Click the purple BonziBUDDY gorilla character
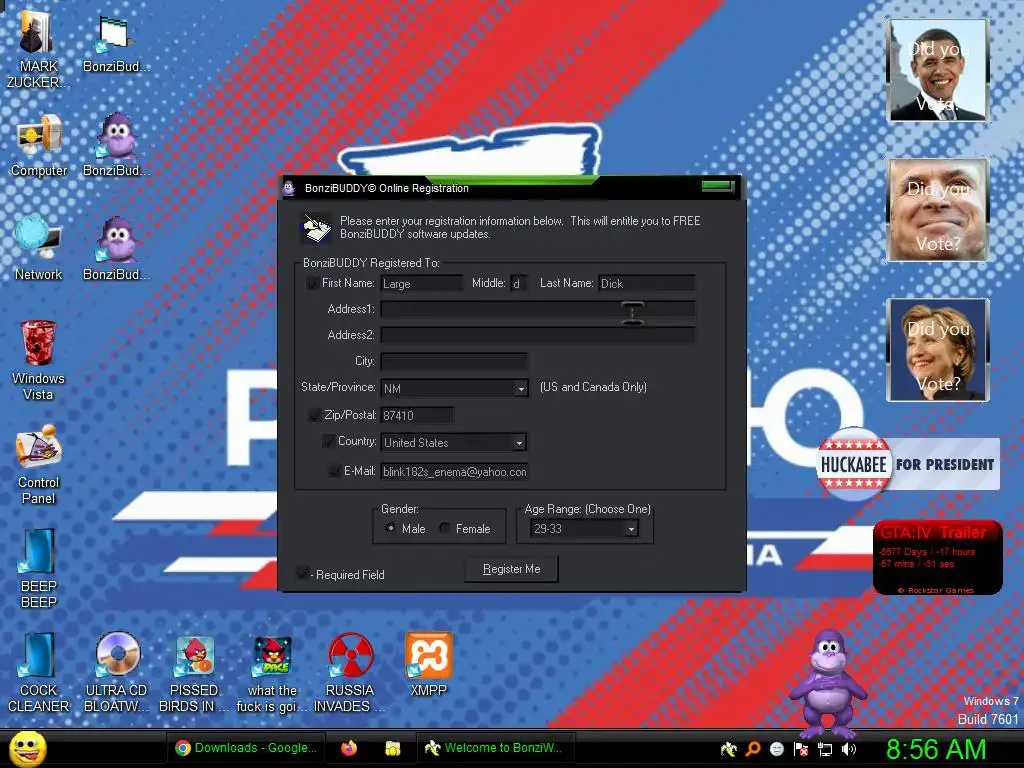The height and width of the screenshot is (768, 1024). [x=828, y=683]
